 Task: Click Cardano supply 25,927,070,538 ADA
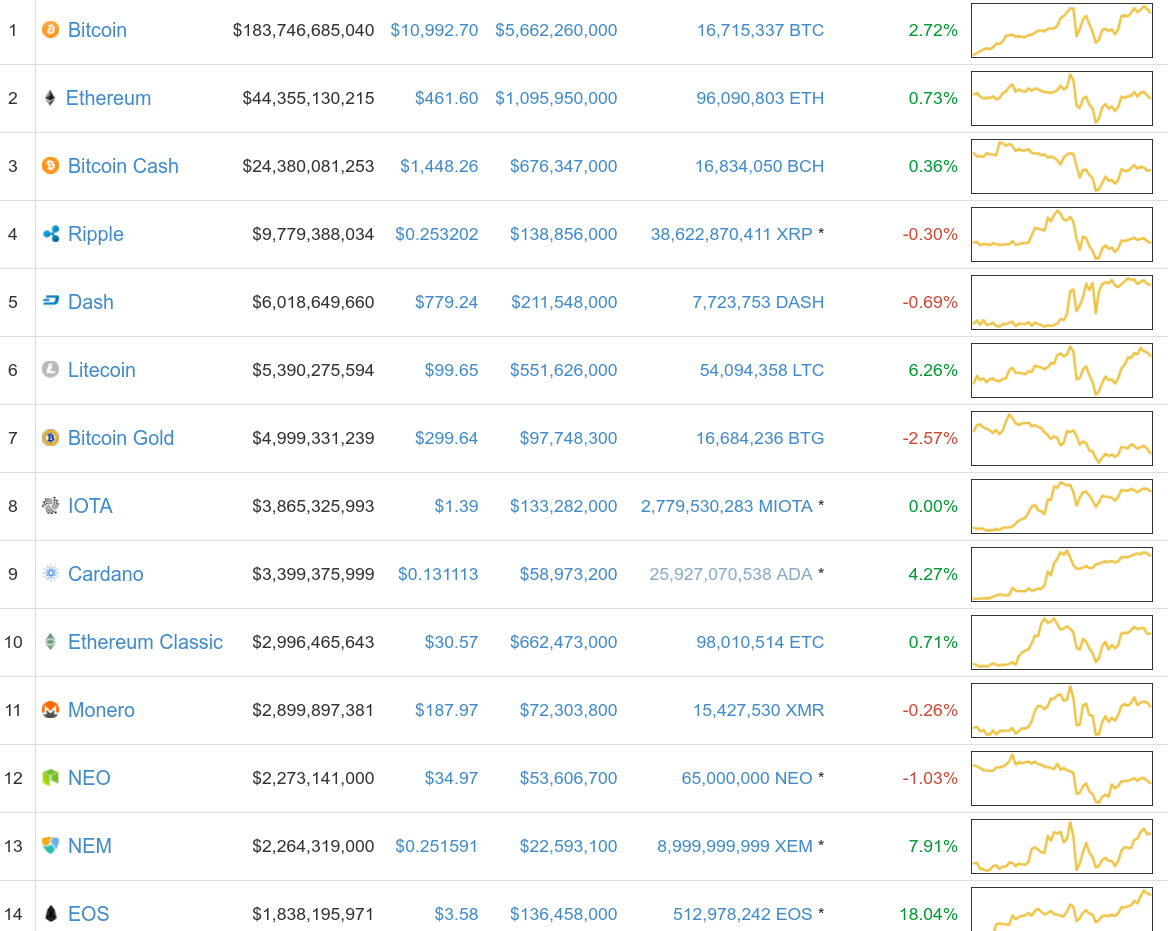tap(731, 575)
